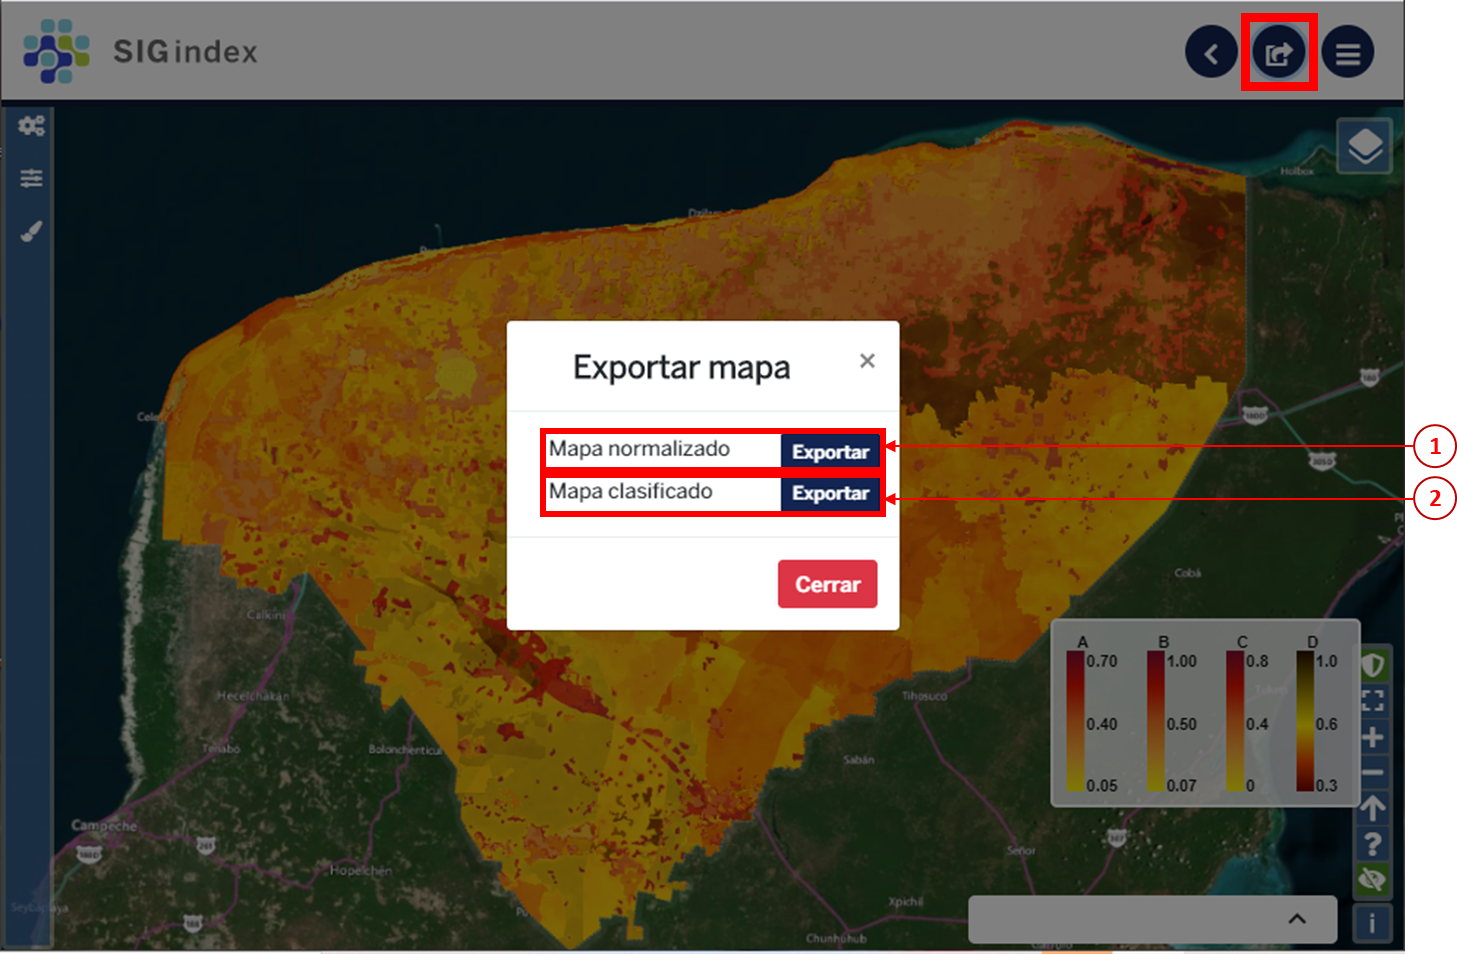
Task: Open the hamburger menu in header
Action: [1347, 53]
